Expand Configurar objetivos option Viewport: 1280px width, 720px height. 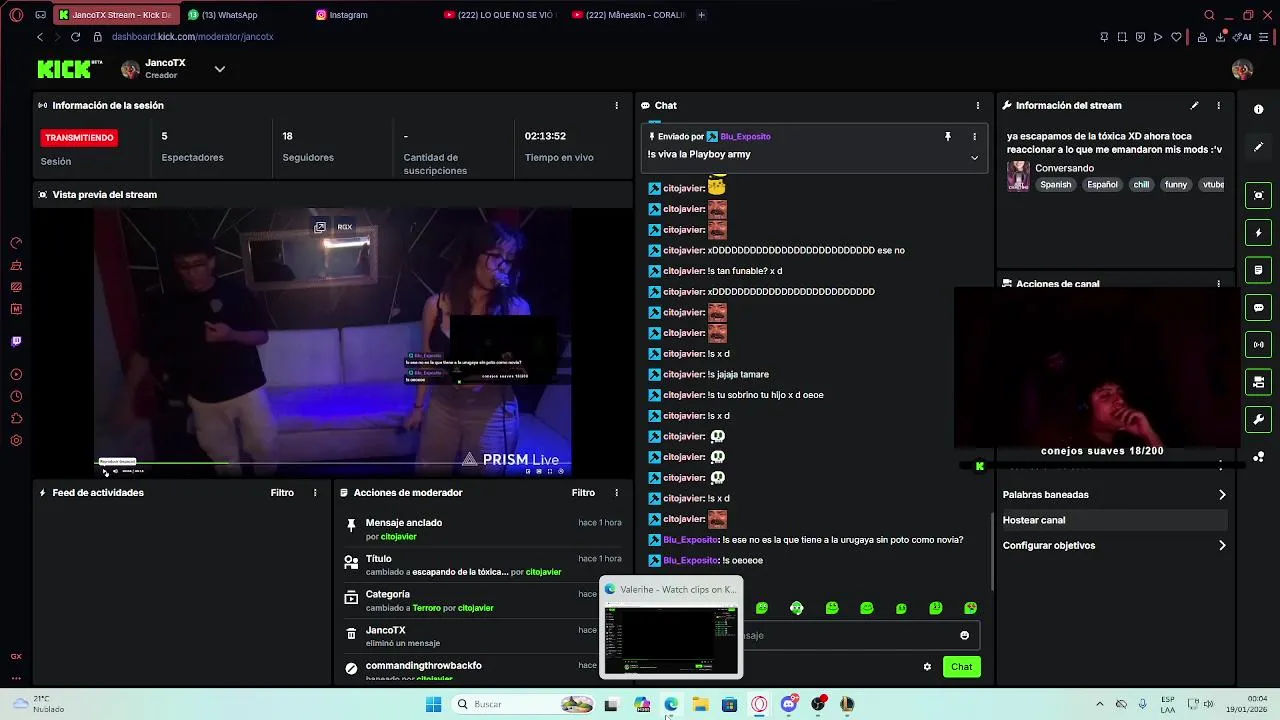coord(1113,546)
